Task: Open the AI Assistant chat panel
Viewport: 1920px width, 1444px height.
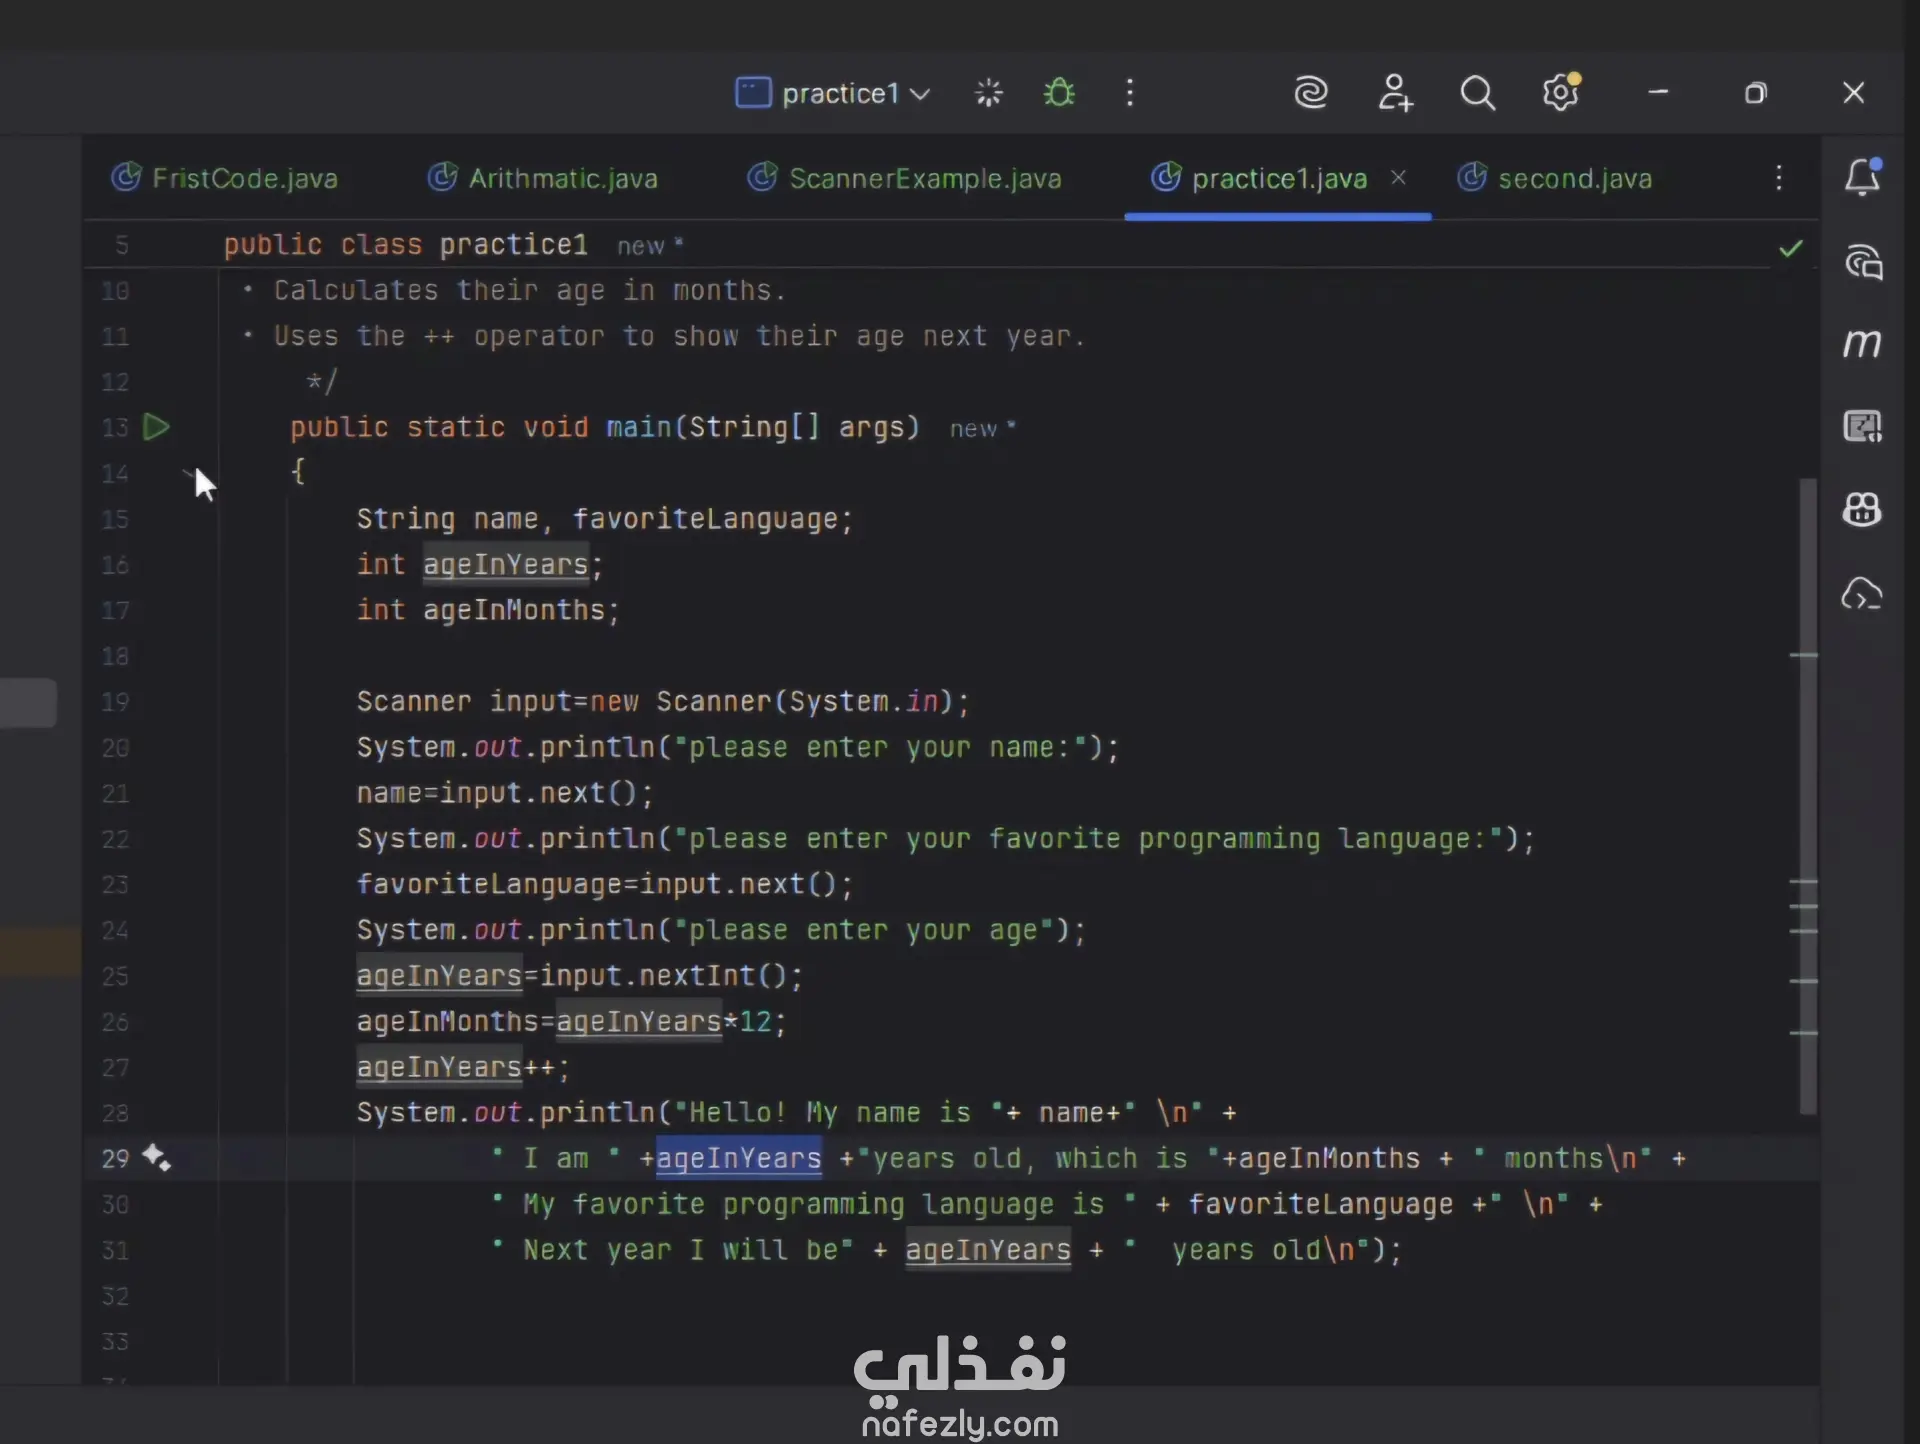Action: click(1863, 263)
